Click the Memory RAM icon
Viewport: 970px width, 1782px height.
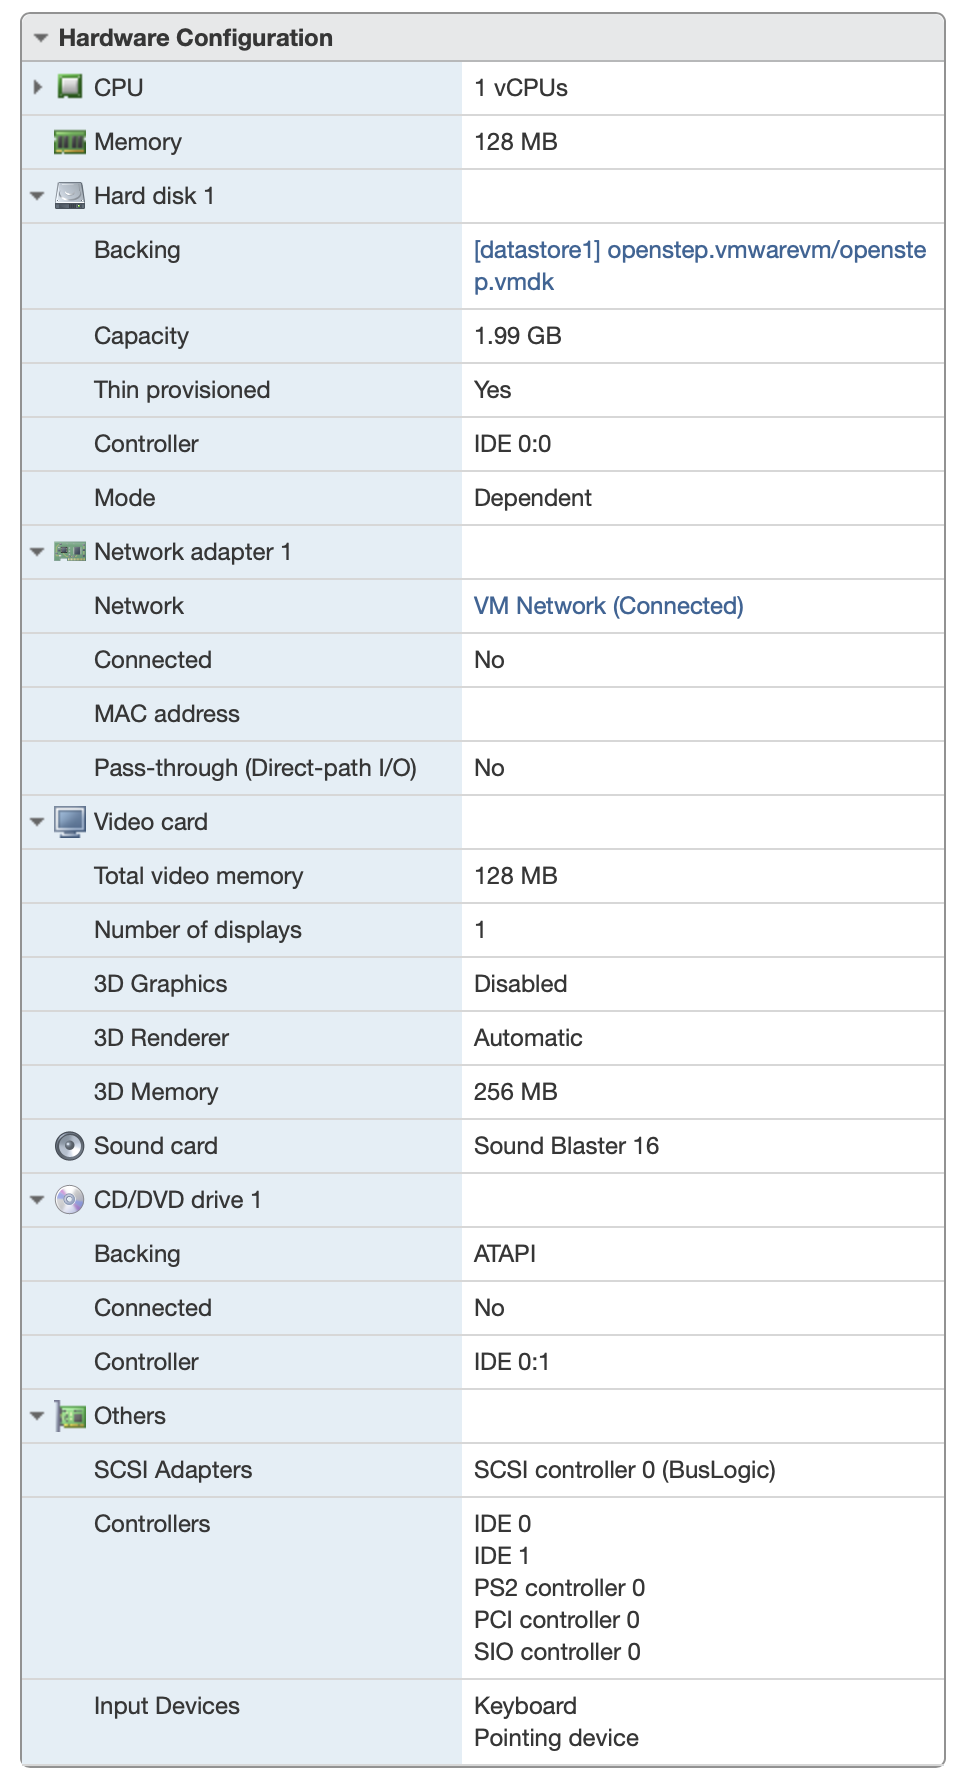pos(69,142)
